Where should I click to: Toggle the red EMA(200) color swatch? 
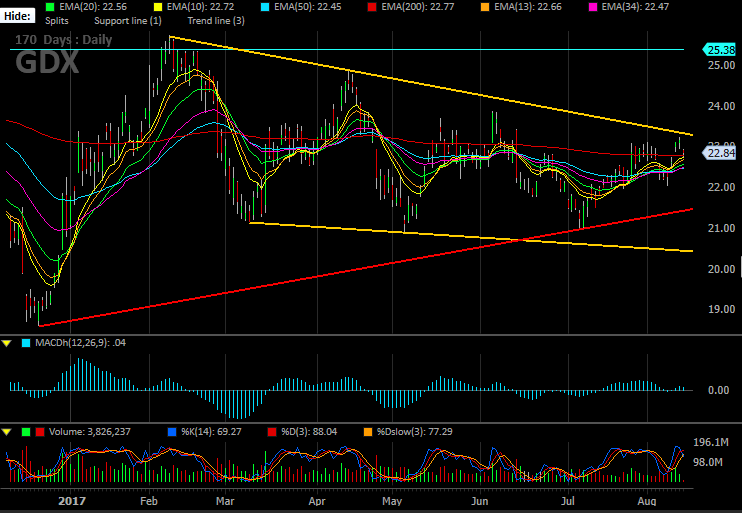point(372,7)
